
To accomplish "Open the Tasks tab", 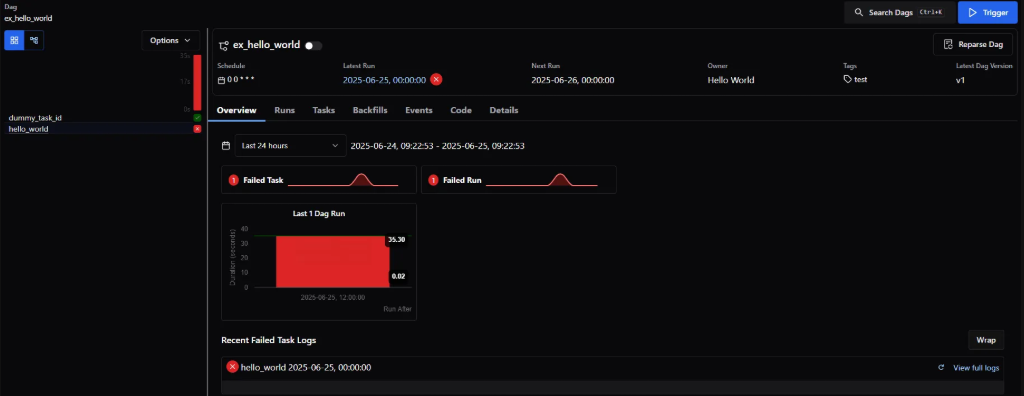I will click(x=324, y=110).
